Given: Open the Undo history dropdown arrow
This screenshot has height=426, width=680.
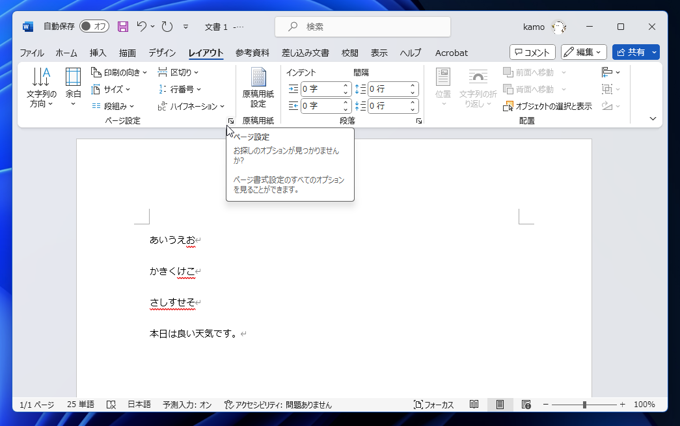Looking at the screenshot, I should (x=153, y=26).
